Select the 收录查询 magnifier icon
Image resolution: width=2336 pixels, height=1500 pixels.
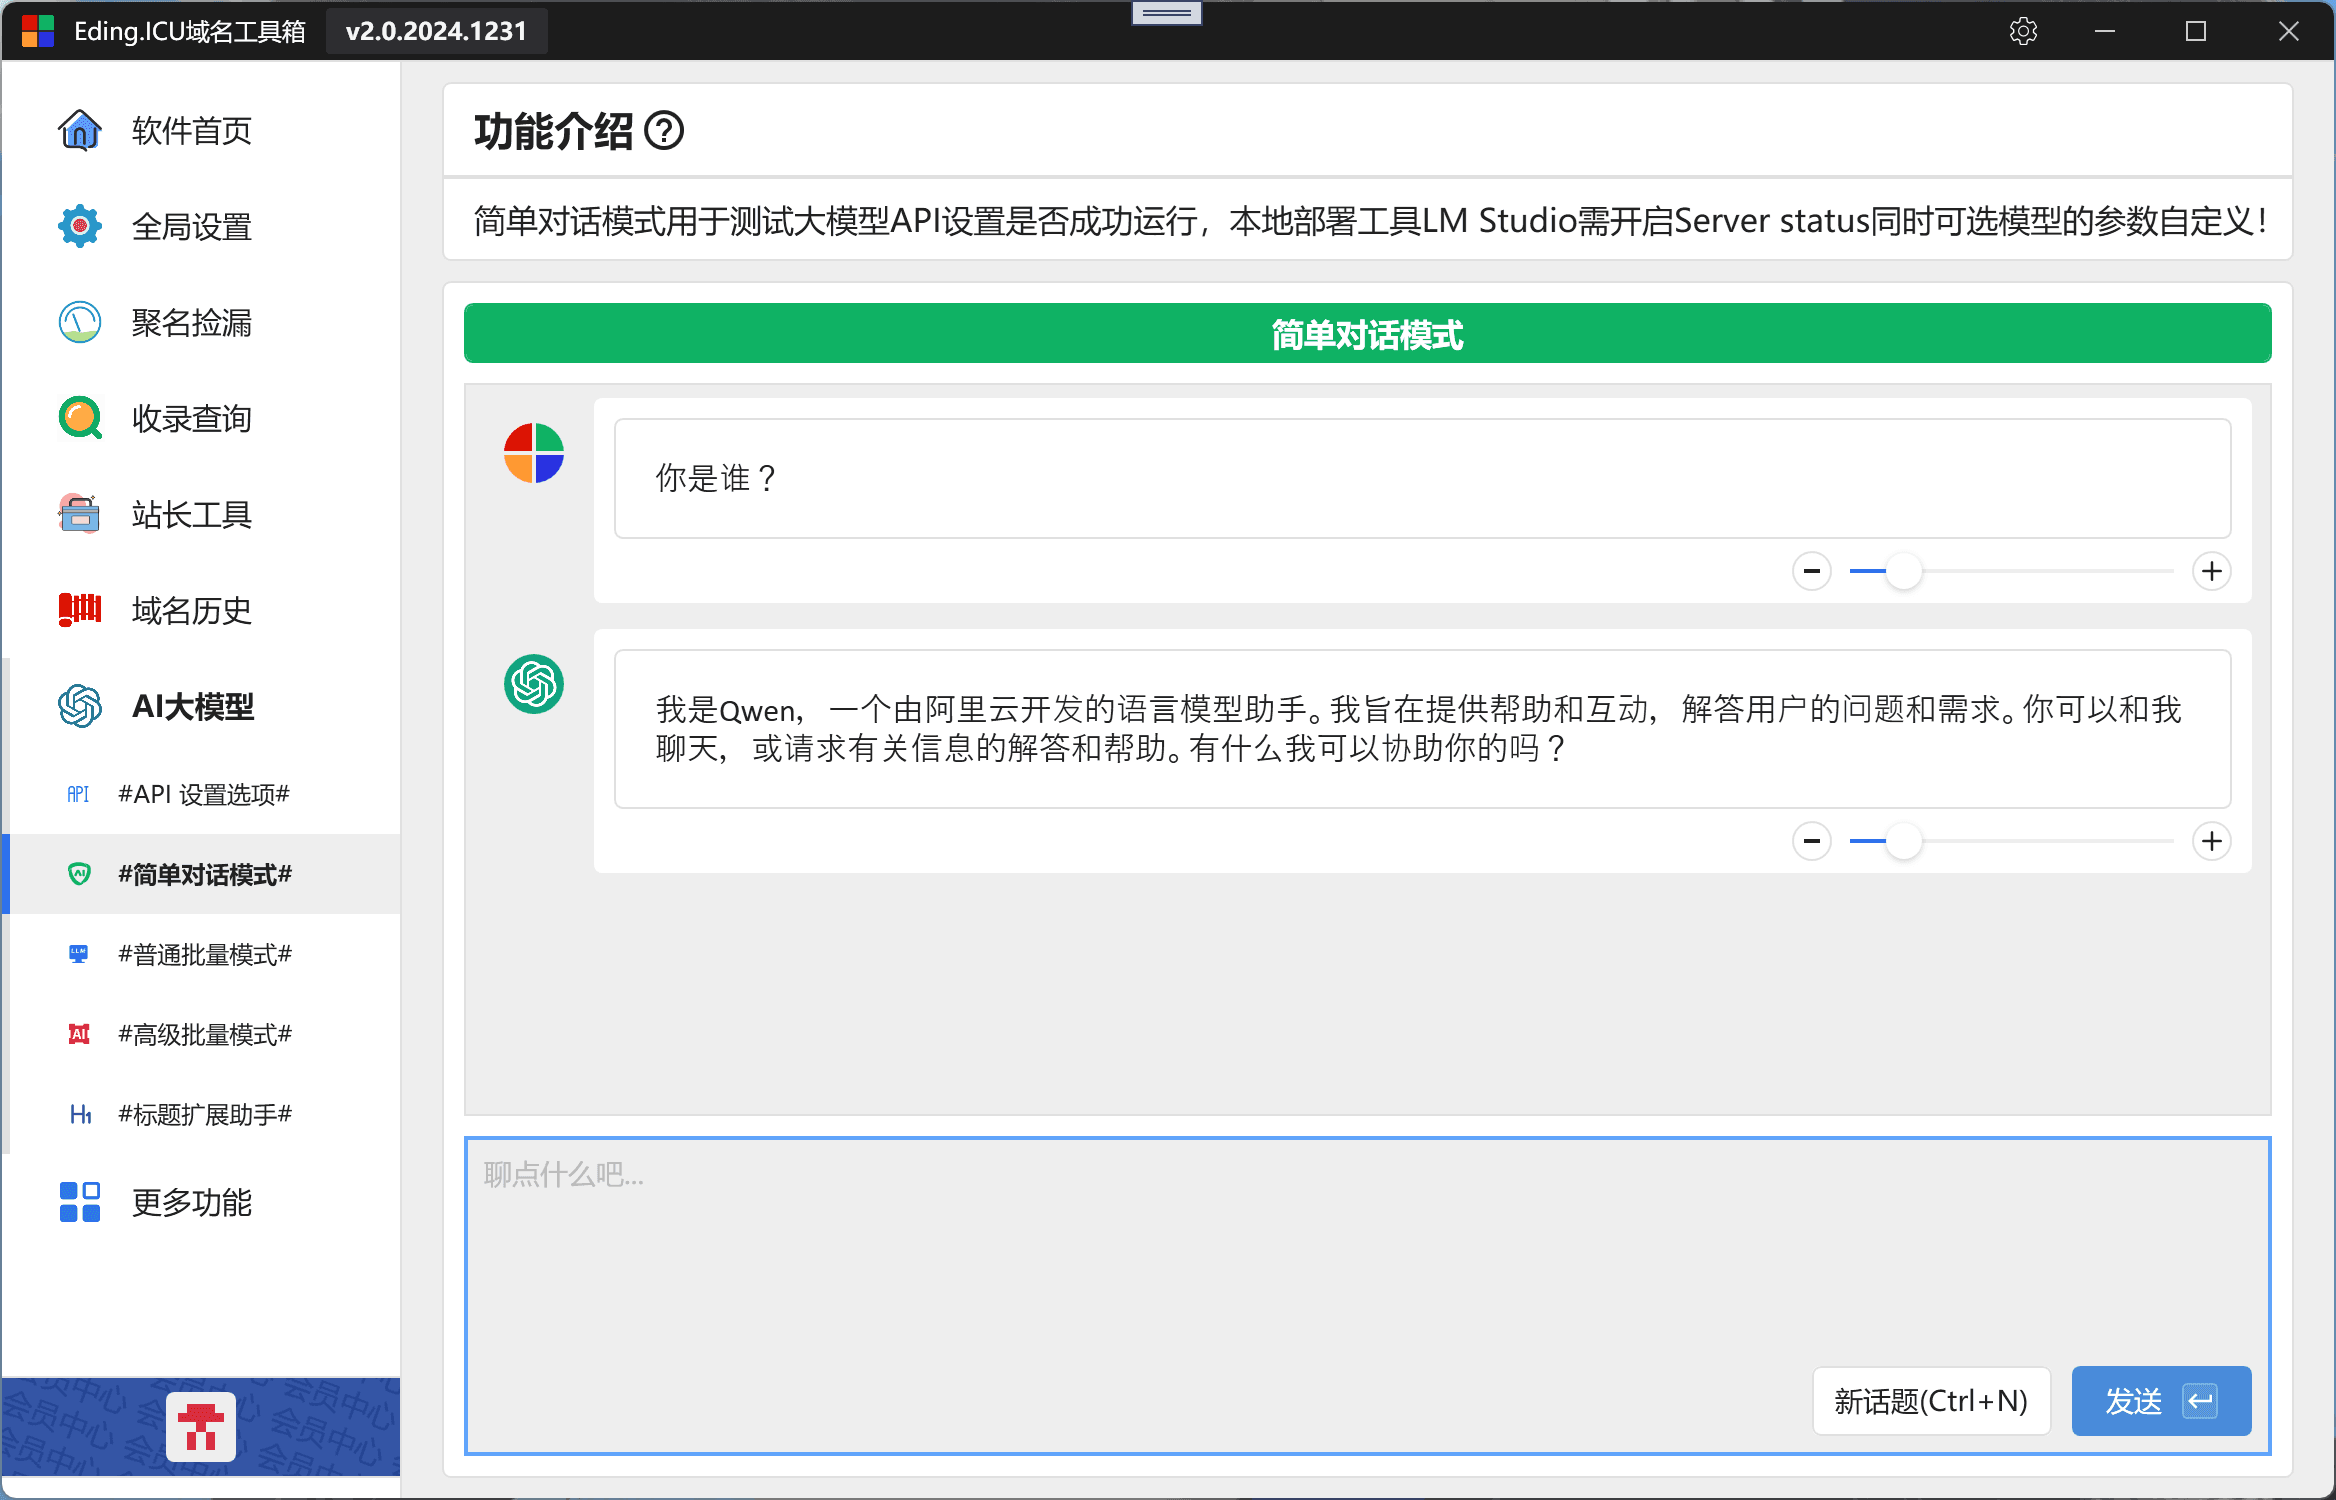[80, 418]
